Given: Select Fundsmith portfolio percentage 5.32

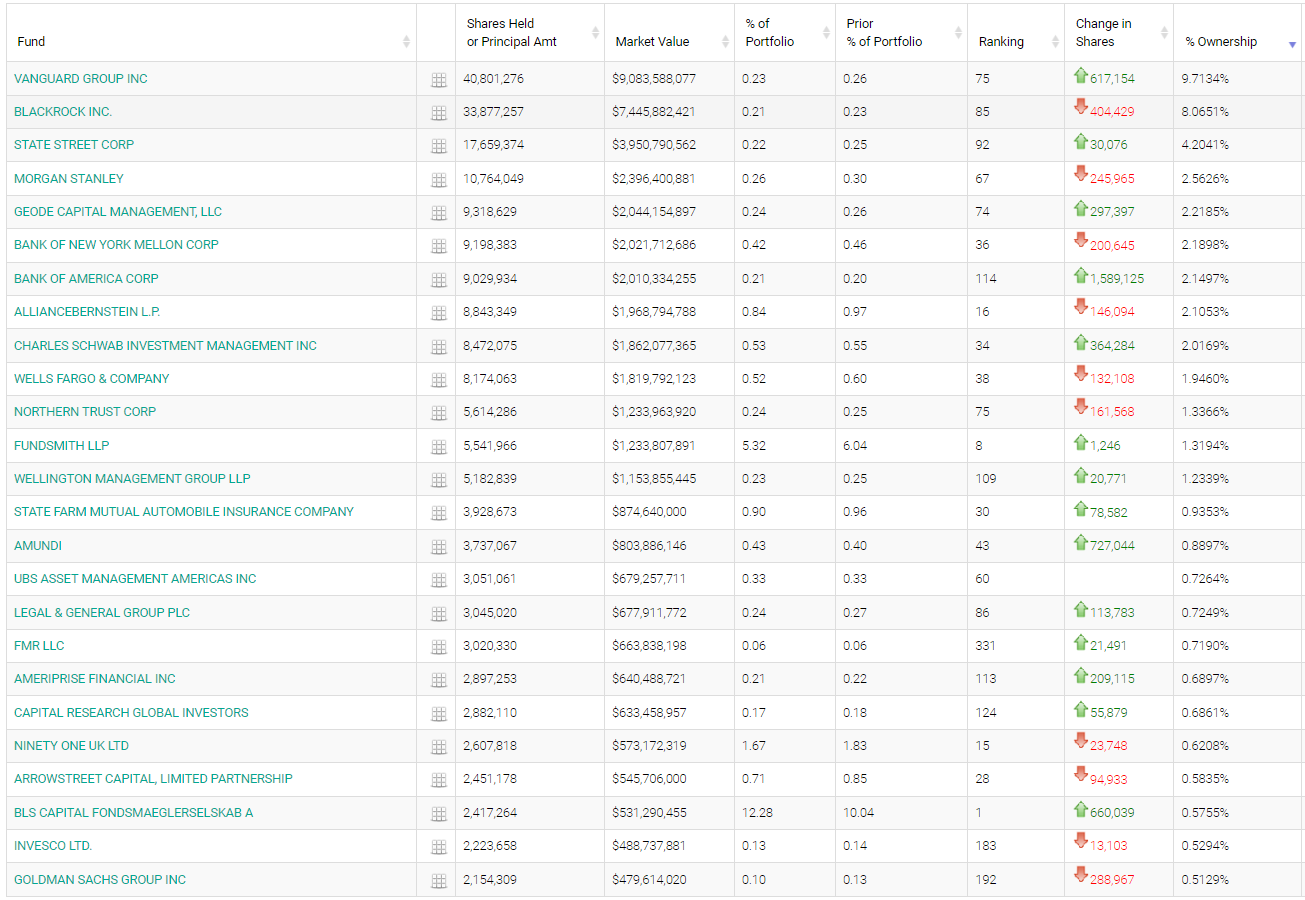Looking at the screenshot, I should click(754, 446).
